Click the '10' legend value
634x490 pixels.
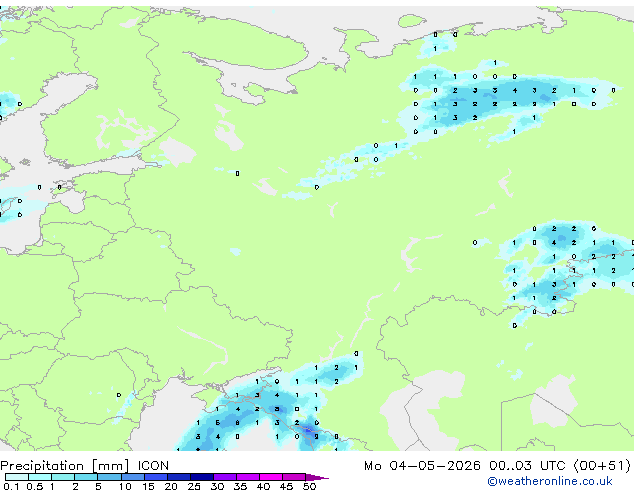[125, 486]
